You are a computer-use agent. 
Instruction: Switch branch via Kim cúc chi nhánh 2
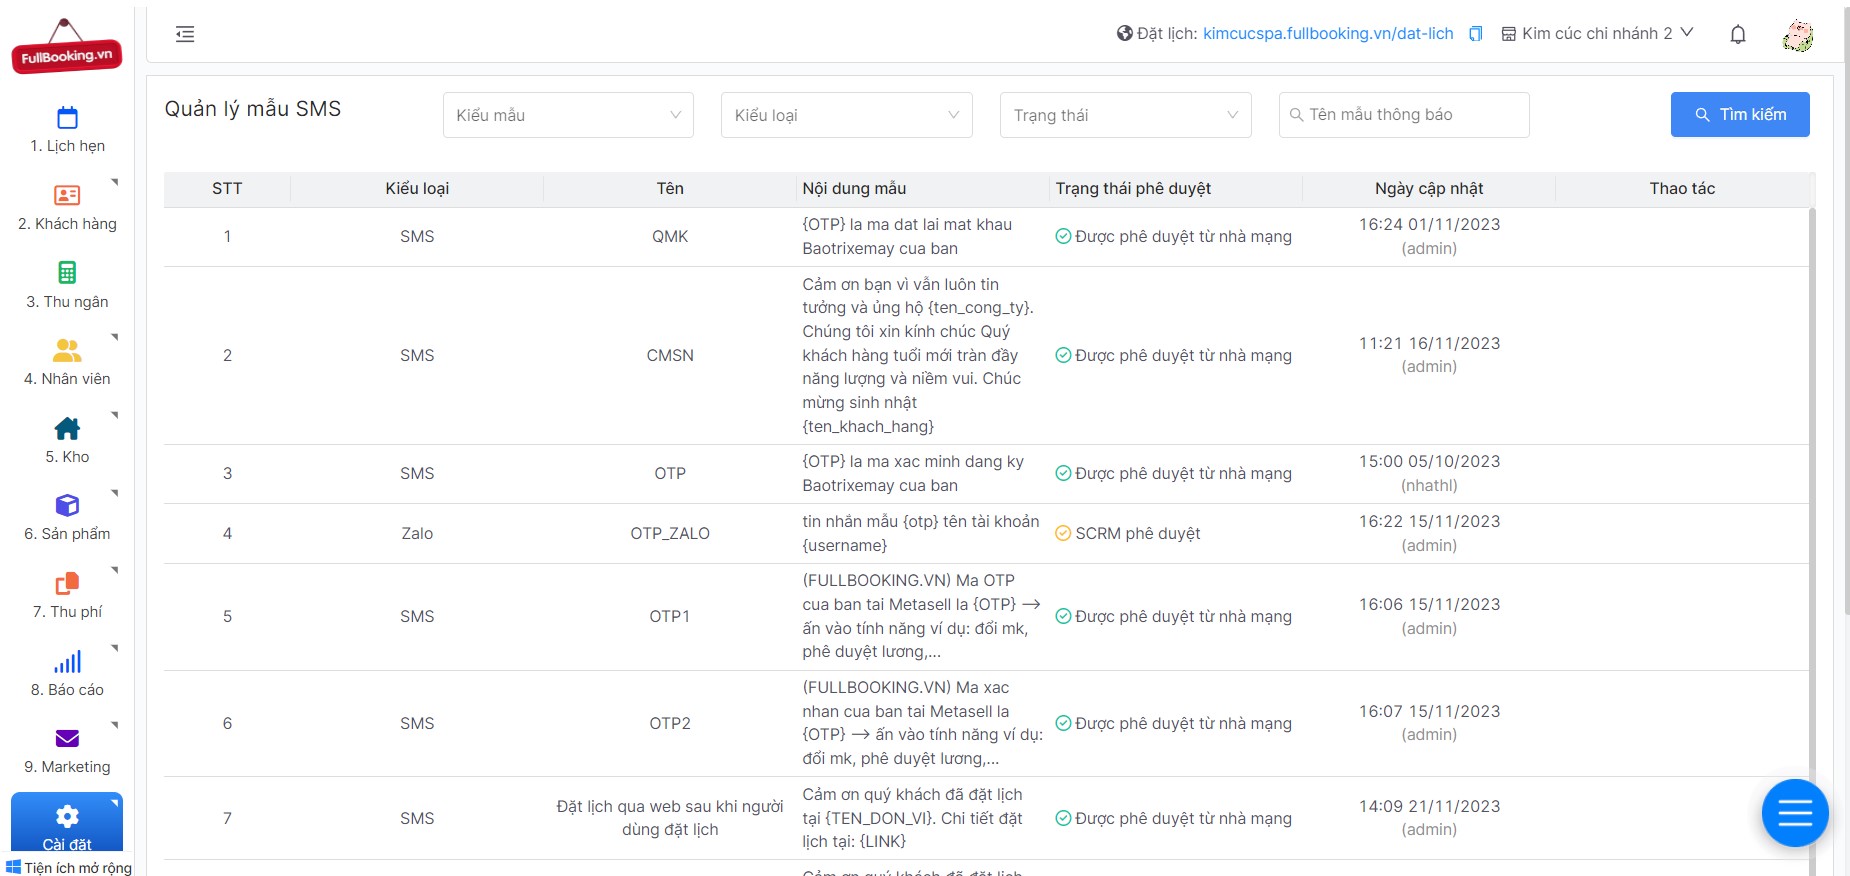point(1597,34)
